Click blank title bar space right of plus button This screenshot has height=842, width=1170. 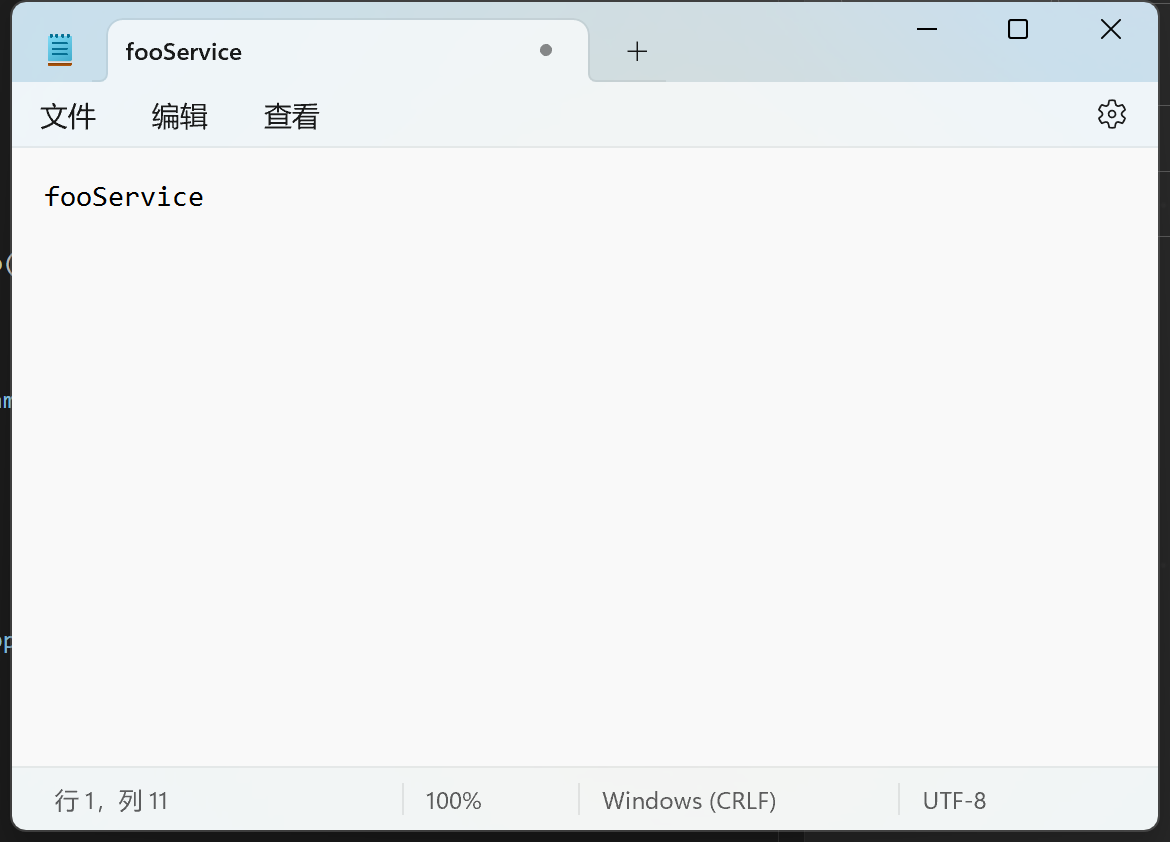(780, 50)
